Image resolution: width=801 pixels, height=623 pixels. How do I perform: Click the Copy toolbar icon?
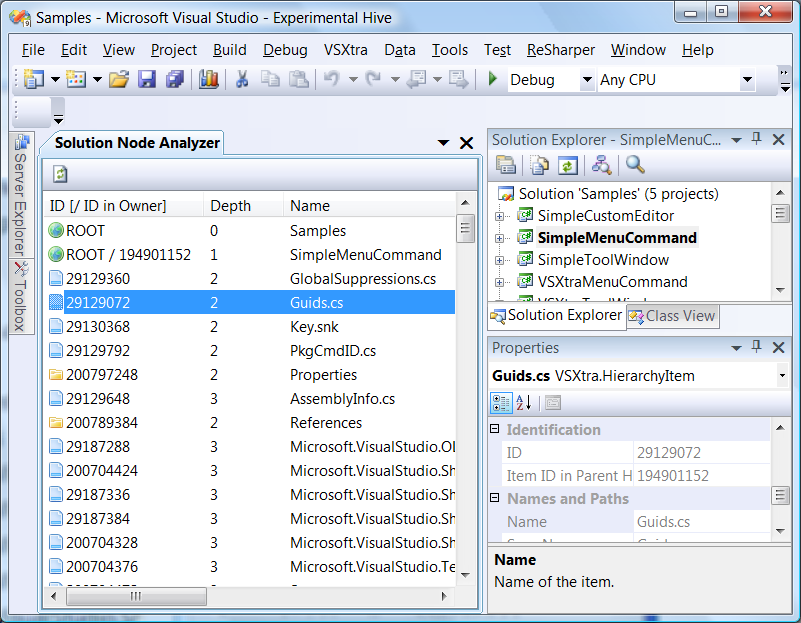(x=270, y=79)
